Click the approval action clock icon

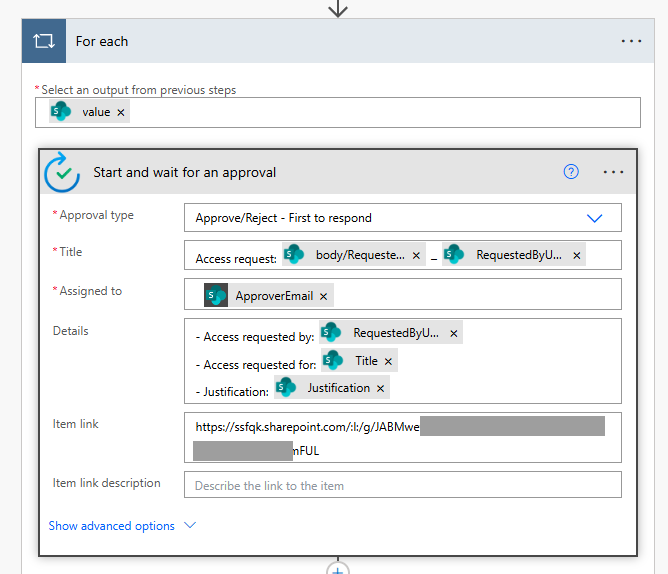click(x=62, y=172)
